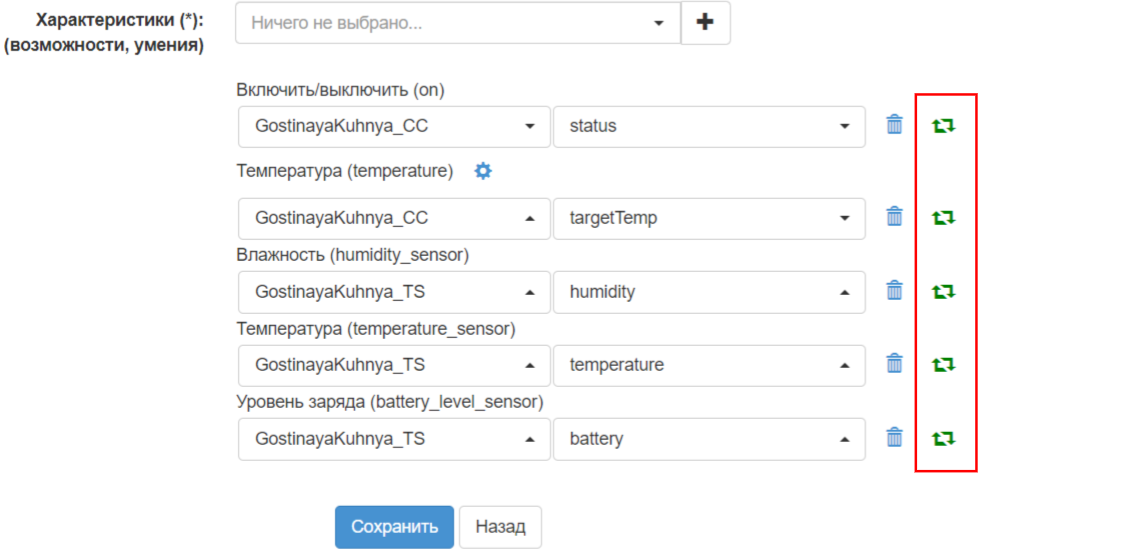The width and height of the screenshot is (1132, 560).
Task: Click the Сохранить button
Action: pos(394,527)
